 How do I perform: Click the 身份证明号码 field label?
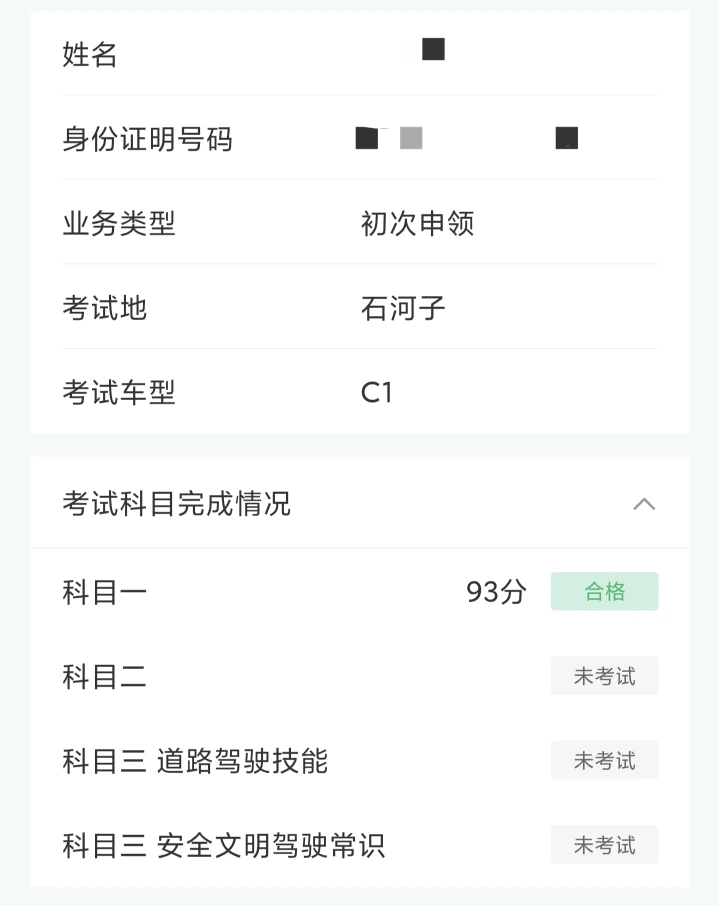click(x=147, y=139)
